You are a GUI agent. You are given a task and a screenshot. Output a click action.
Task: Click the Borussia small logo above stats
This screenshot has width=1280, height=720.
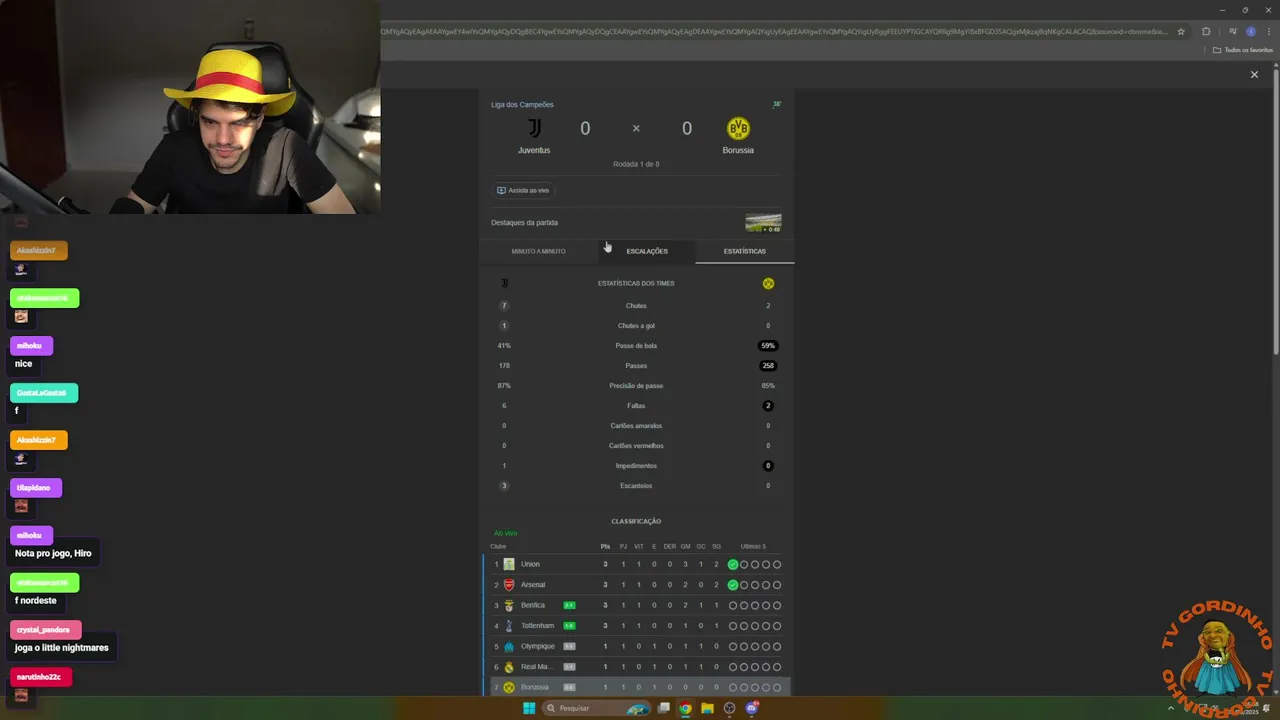[768, 283]
